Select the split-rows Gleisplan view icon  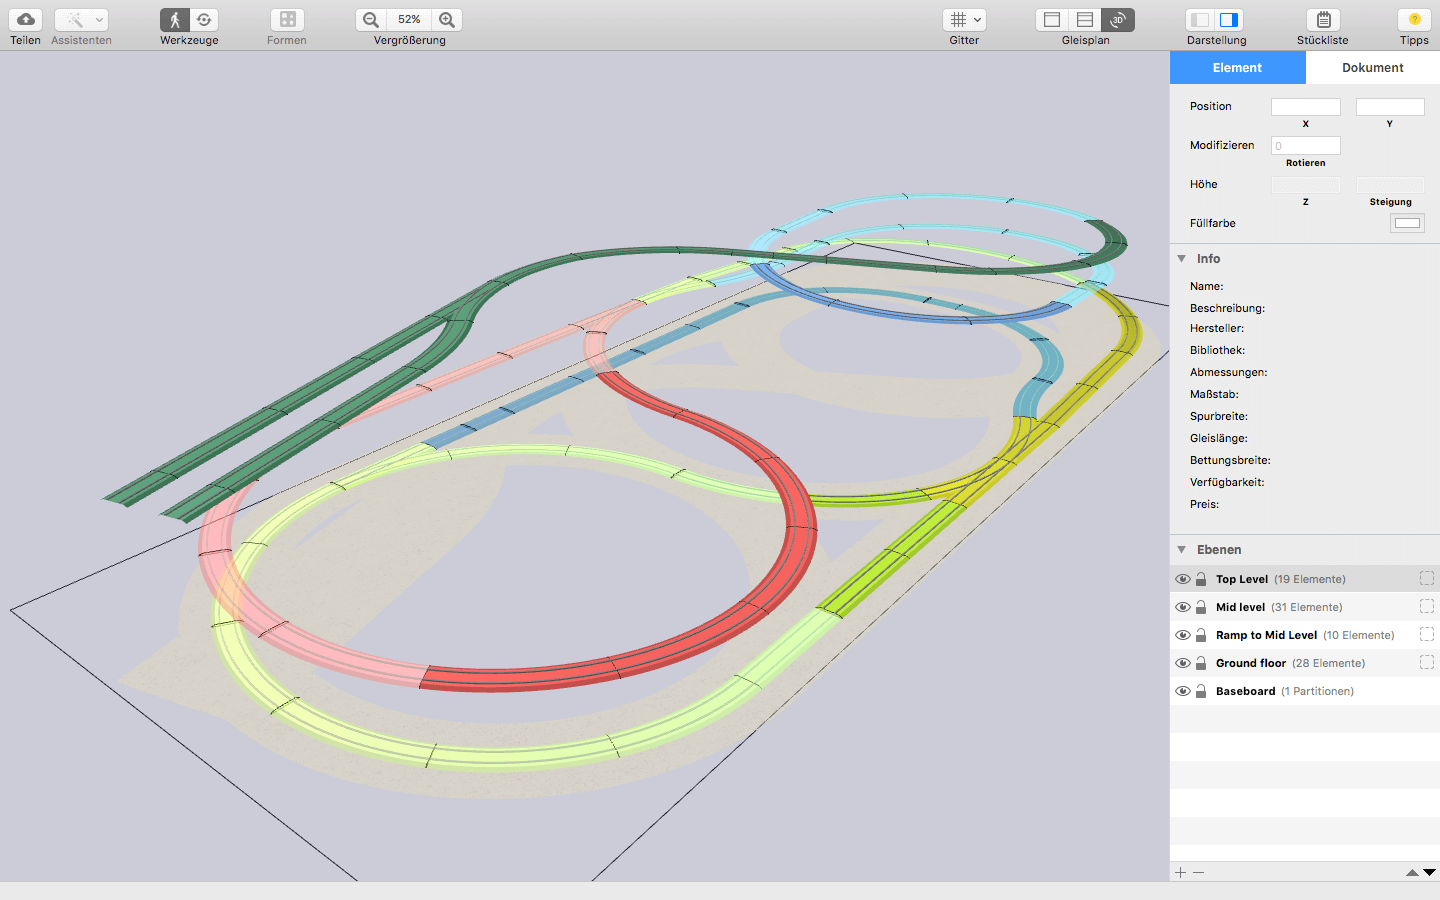[x=1085, y=20]
